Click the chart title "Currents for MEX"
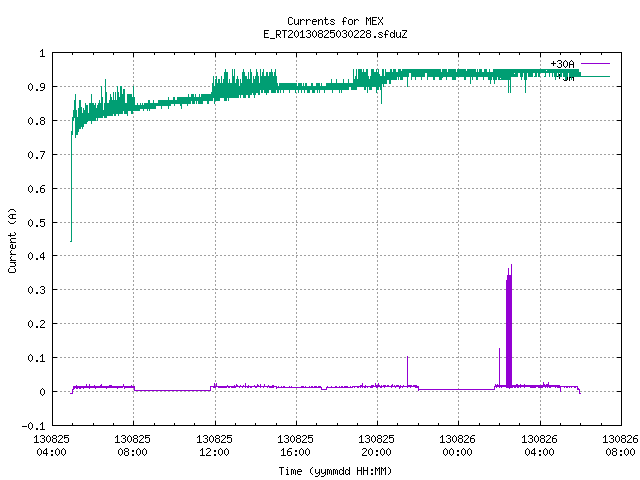Screen dimensions: 640x480 335,21
